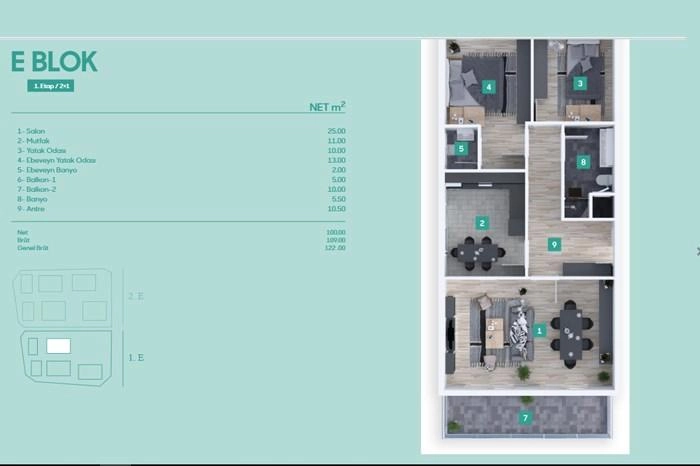Click the '1. Etap / 2+1' badge
The image size is (700, 466).
tap(50, 86)
